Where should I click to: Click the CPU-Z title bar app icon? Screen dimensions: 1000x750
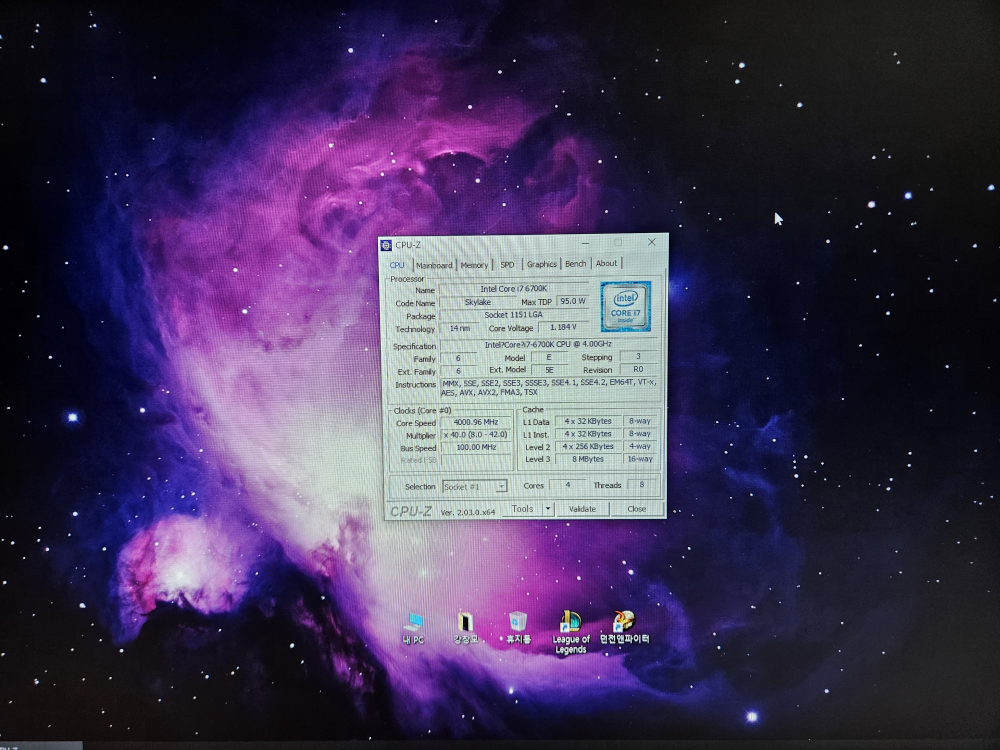386,245
